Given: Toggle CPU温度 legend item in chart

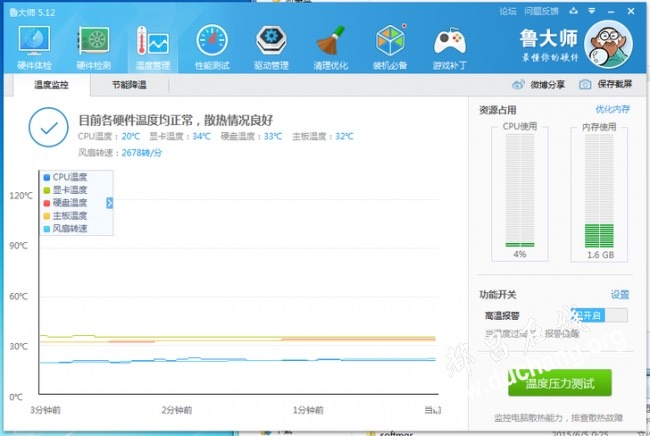Looking at the screenshot, I should click(65, 177).
